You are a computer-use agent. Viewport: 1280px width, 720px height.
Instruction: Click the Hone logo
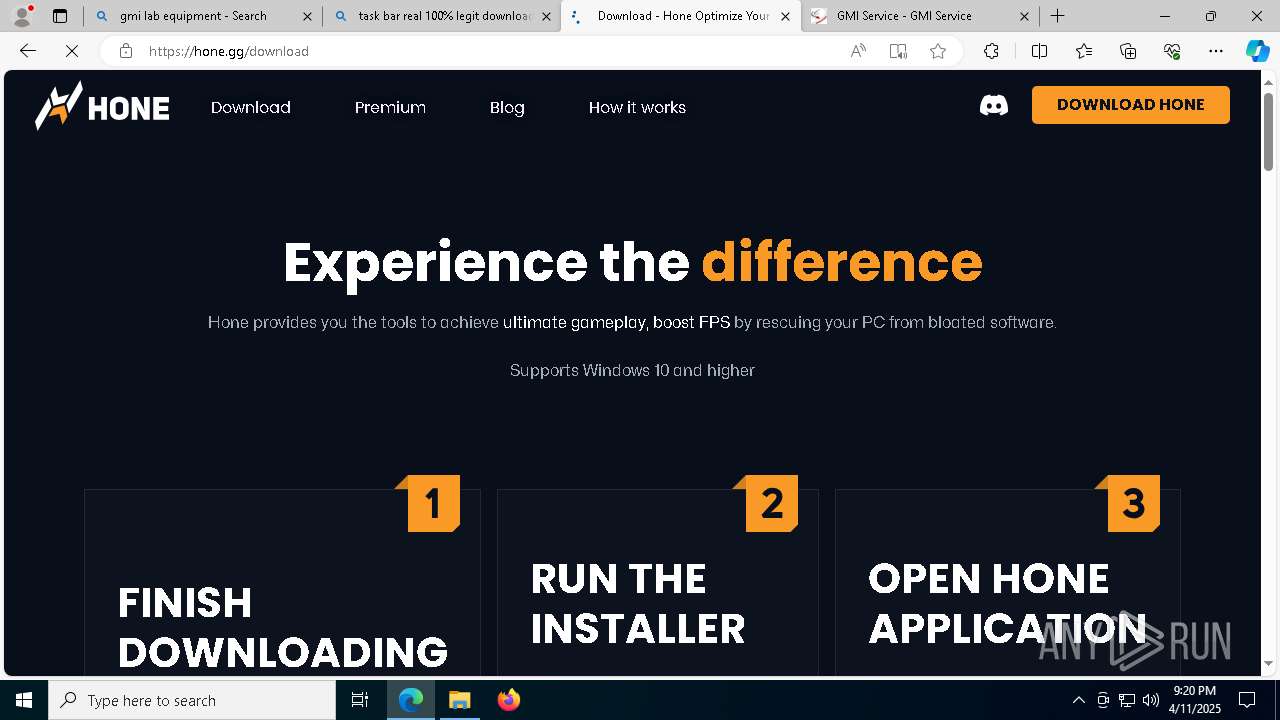pos(102,106)
